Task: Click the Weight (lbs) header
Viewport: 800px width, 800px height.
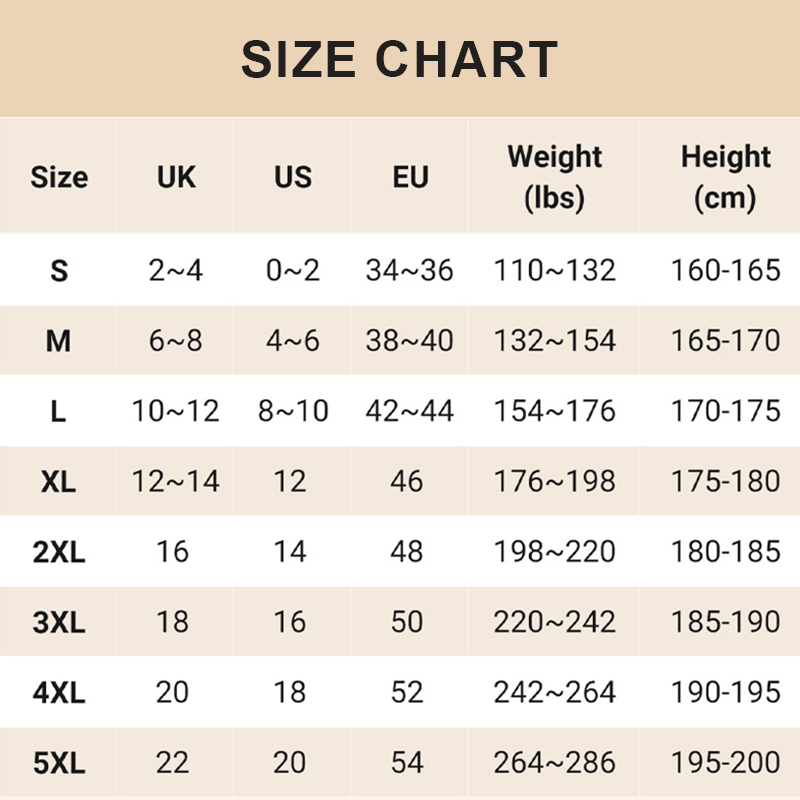Action: pos(554,177)
